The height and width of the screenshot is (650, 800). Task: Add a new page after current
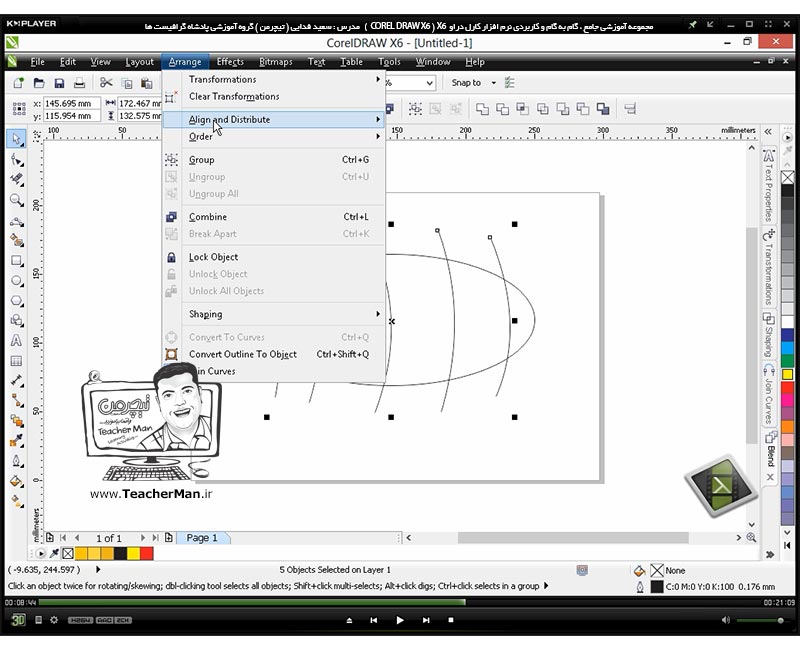click(x=168, y=538)
